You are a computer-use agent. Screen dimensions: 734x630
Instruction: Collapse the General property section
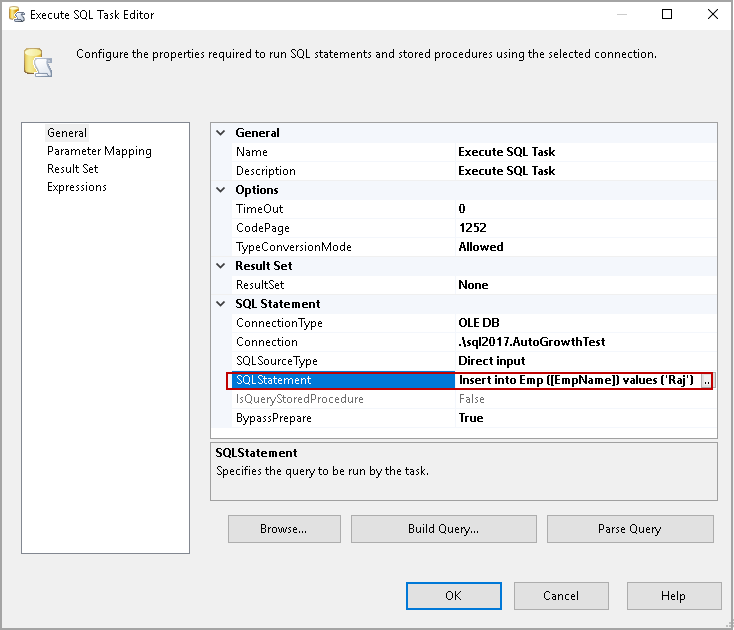click(220, 133)
